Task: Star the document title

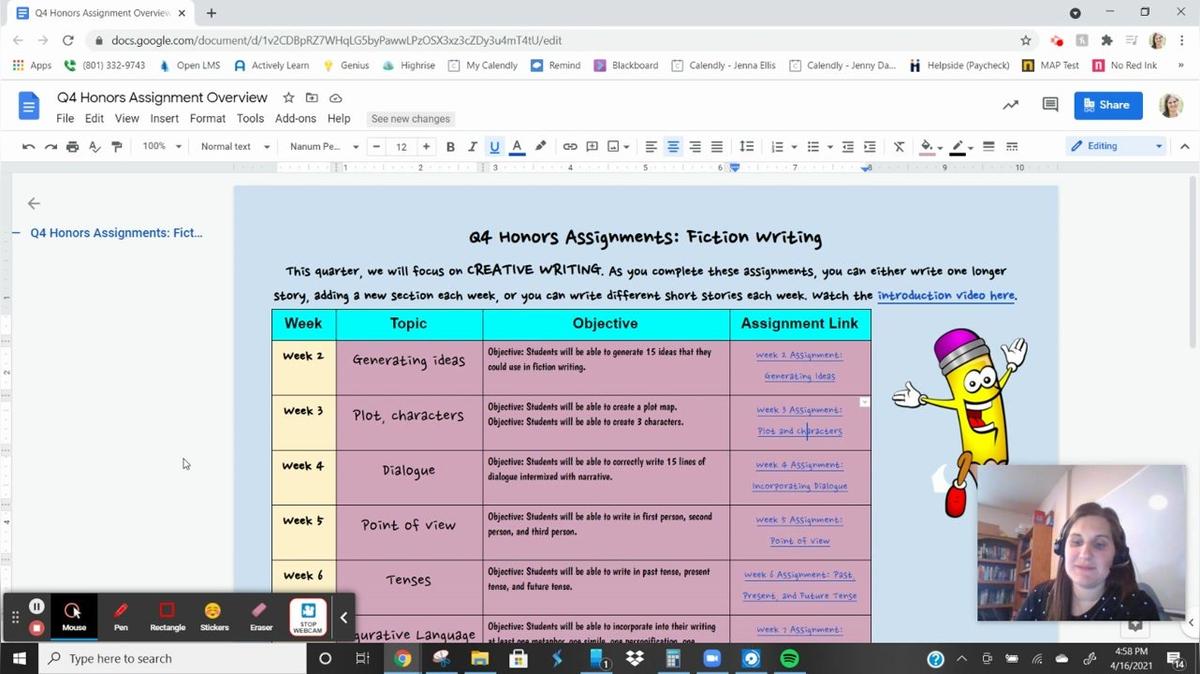Action: (x=289, y=98)
